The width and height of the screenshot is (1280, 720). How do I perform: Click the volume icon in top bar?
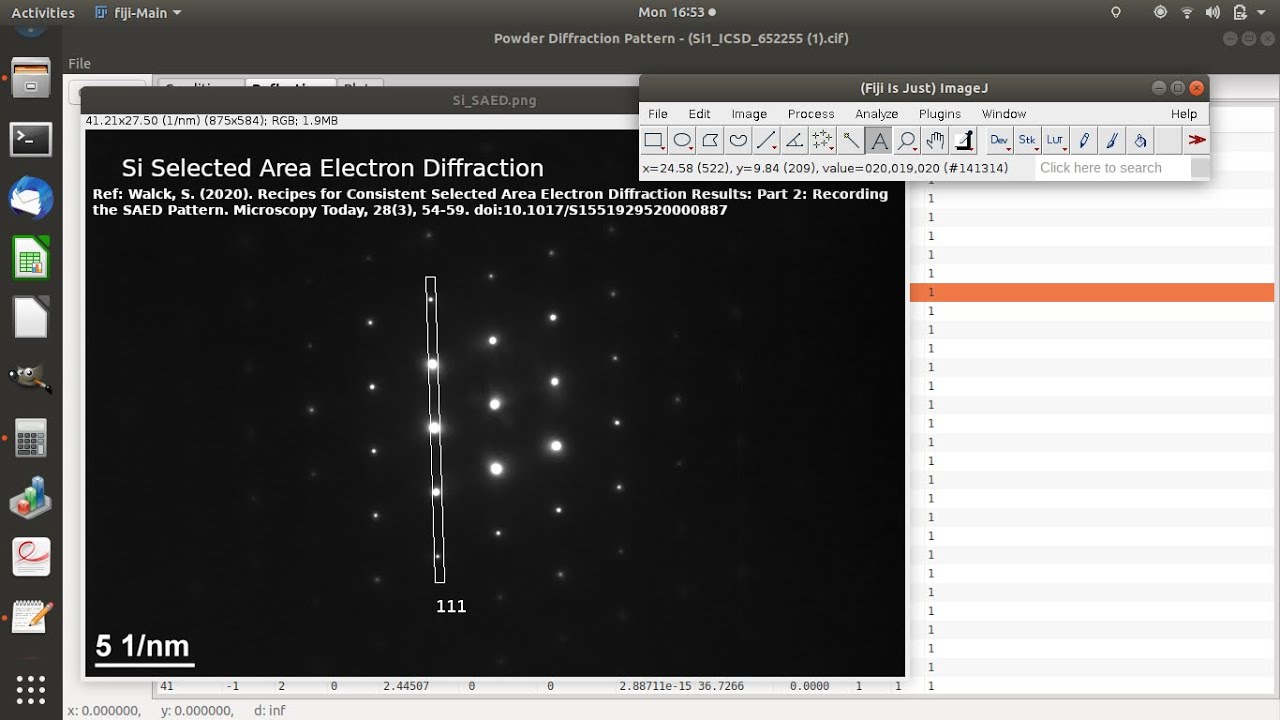coord(1213,13)
